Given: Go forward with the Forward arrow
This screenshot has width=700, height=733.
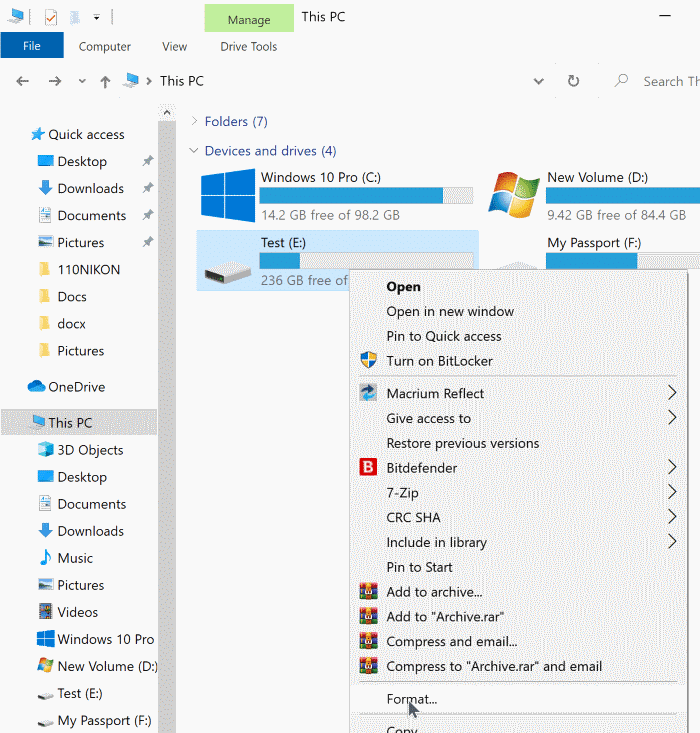Looking at the screenshot, I should click(x=55, y=81).
